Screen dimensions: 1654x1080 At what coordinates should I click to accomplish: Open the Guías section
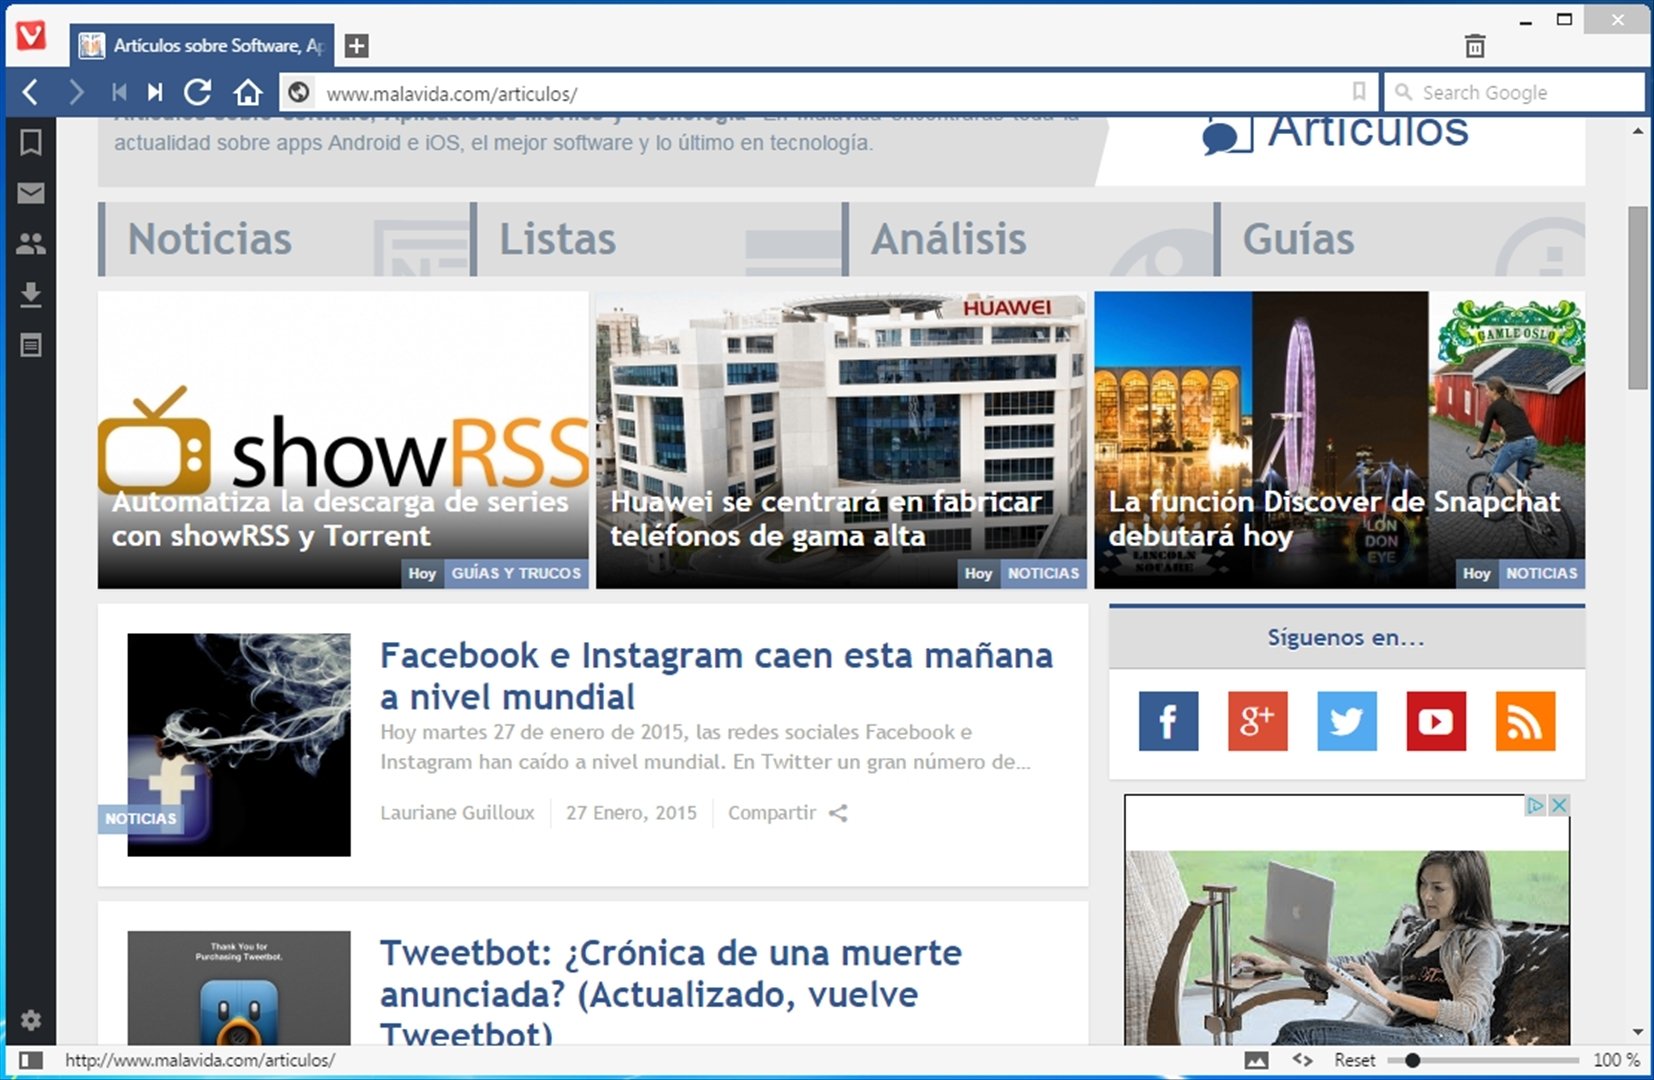[1400, 239]
